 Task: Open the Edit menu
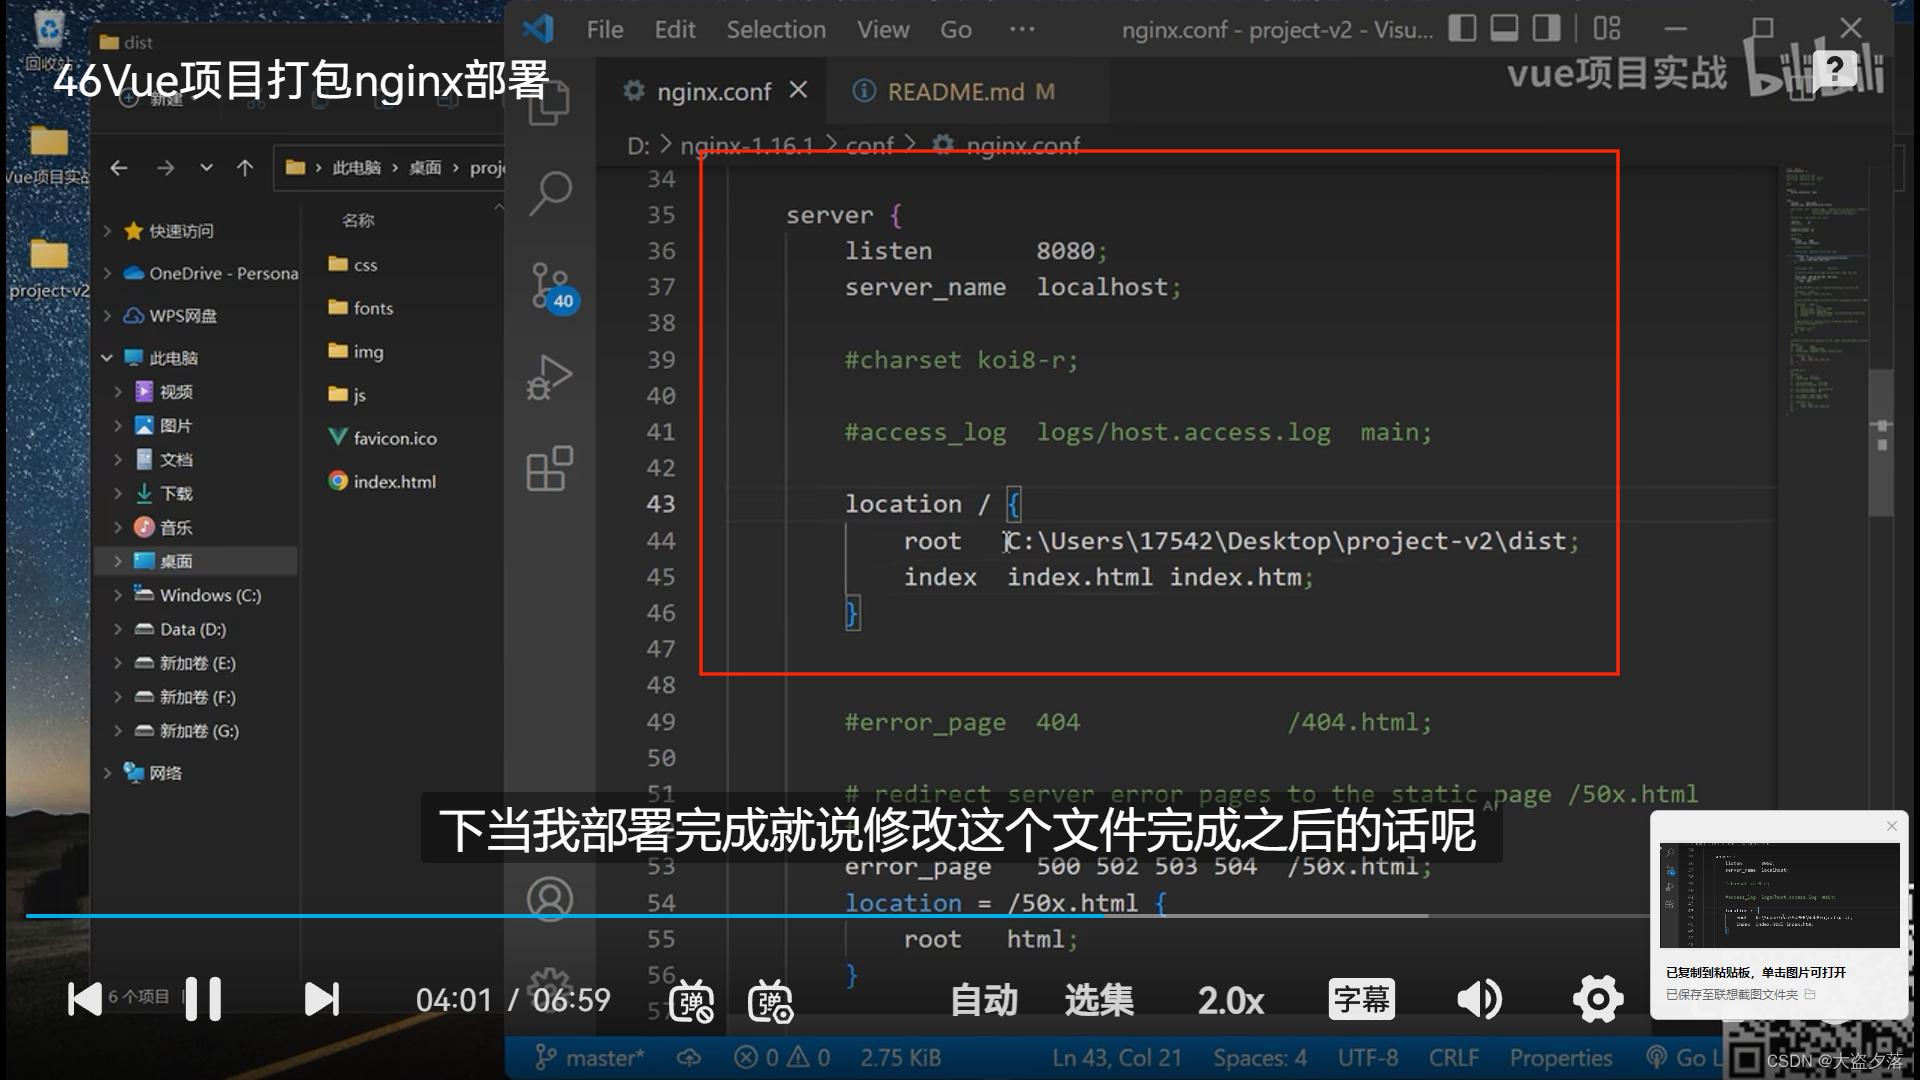[x=675, y=30]
